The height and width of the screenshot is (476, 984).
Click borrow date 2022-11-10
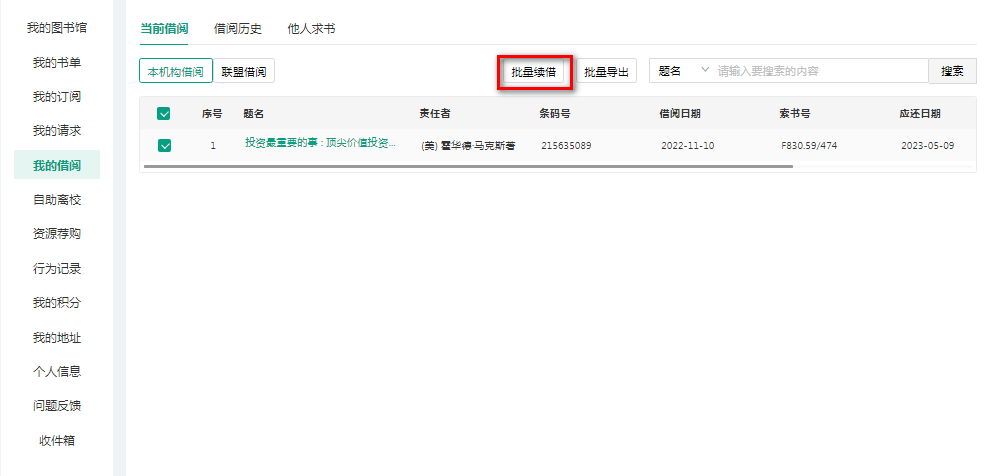tap(688, 146)
